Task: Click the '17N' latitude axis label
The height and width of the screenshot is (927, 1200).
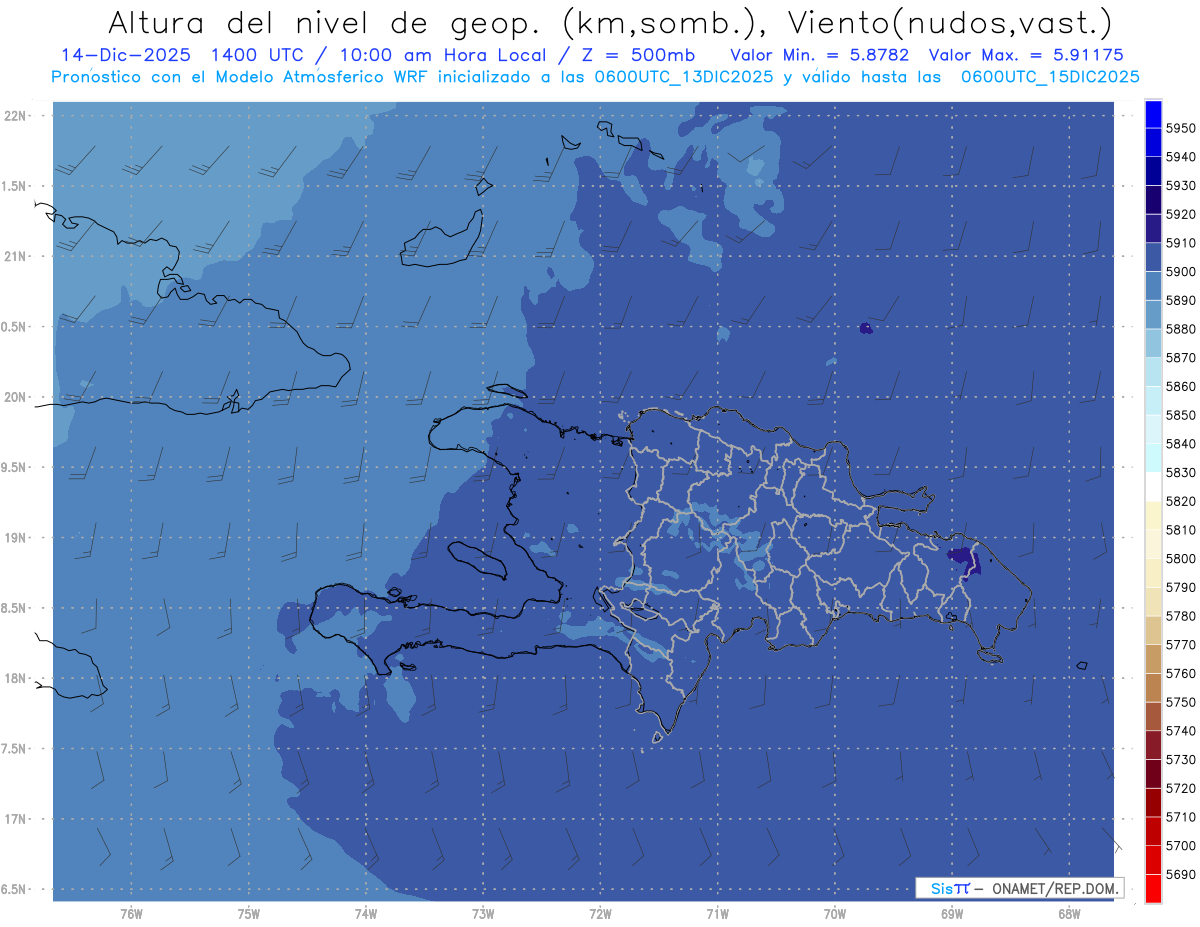Action: (x=15, y=819)
